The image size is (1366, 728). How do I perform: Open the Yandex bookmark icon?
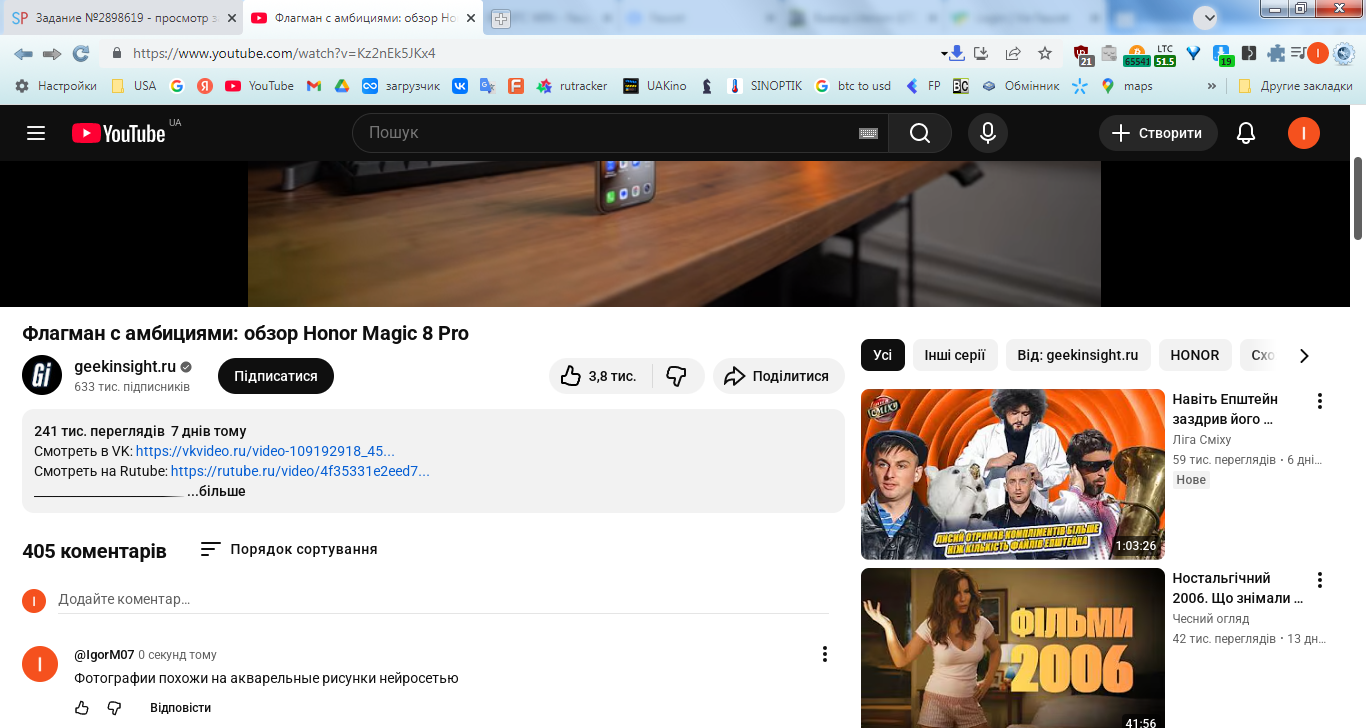coord(205,86)
